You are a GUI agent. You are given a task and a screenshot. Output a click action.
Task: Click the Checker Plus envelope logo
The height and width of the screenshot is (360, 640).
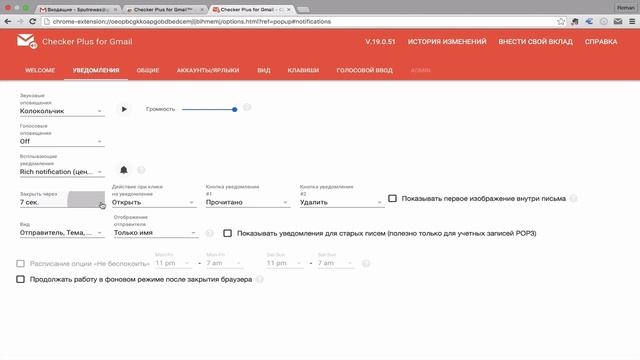[x=27, y=41]
